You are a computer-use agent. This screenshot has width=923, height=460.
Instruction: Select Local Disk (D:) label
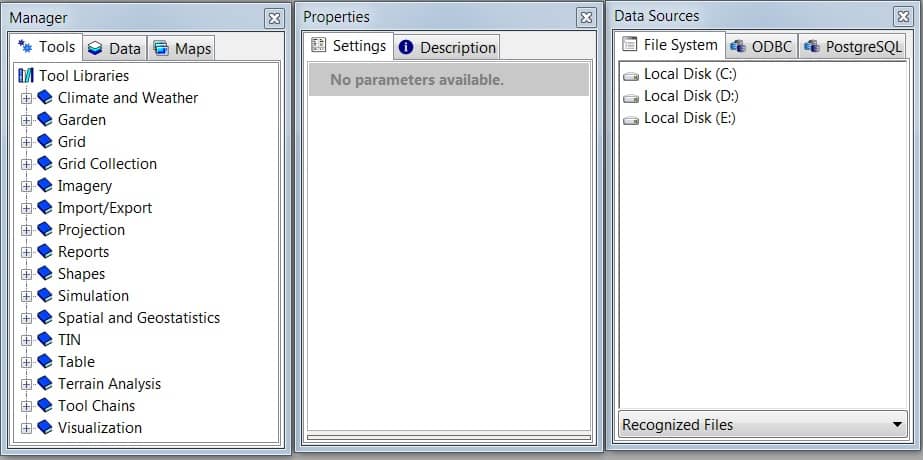[691, 96]
